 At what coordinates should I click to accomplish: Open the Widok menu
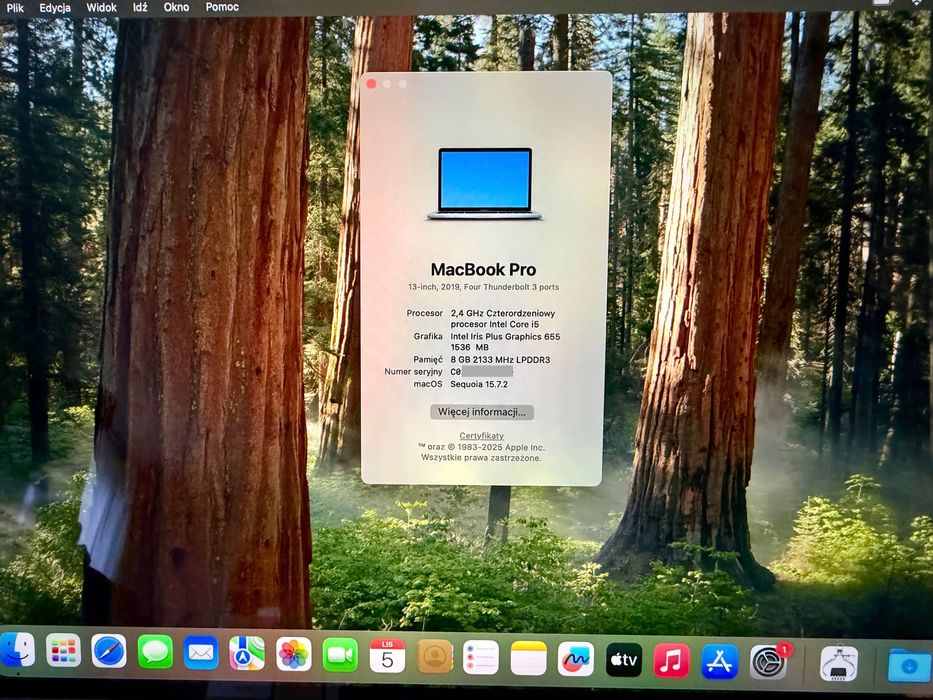(x=101, y=8)
